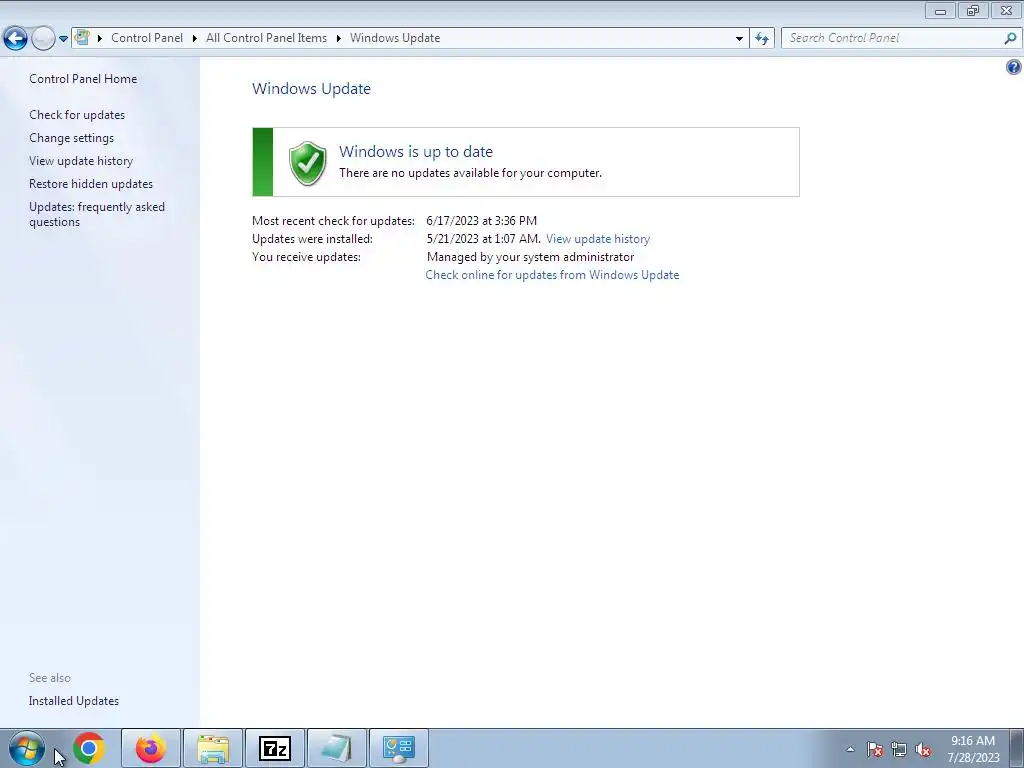Open the Windows Start menu
Viewport: 1024px width, 768px height.
(27, 748)
